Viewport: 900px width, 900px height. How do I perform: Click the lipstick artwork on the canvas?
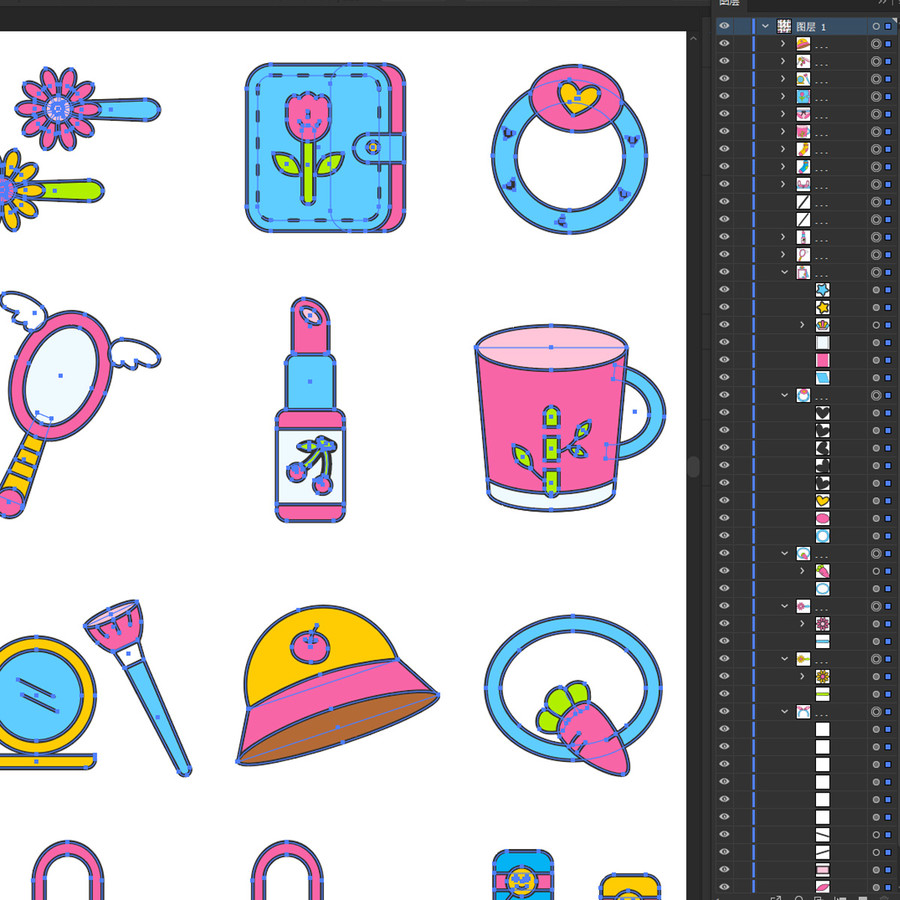click(x=310, y=410)
